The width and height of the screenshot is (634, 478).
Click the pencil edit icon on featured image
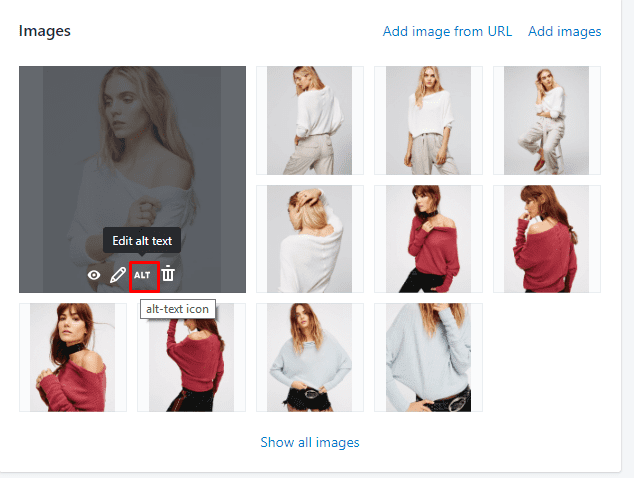[x=118, y=275]
